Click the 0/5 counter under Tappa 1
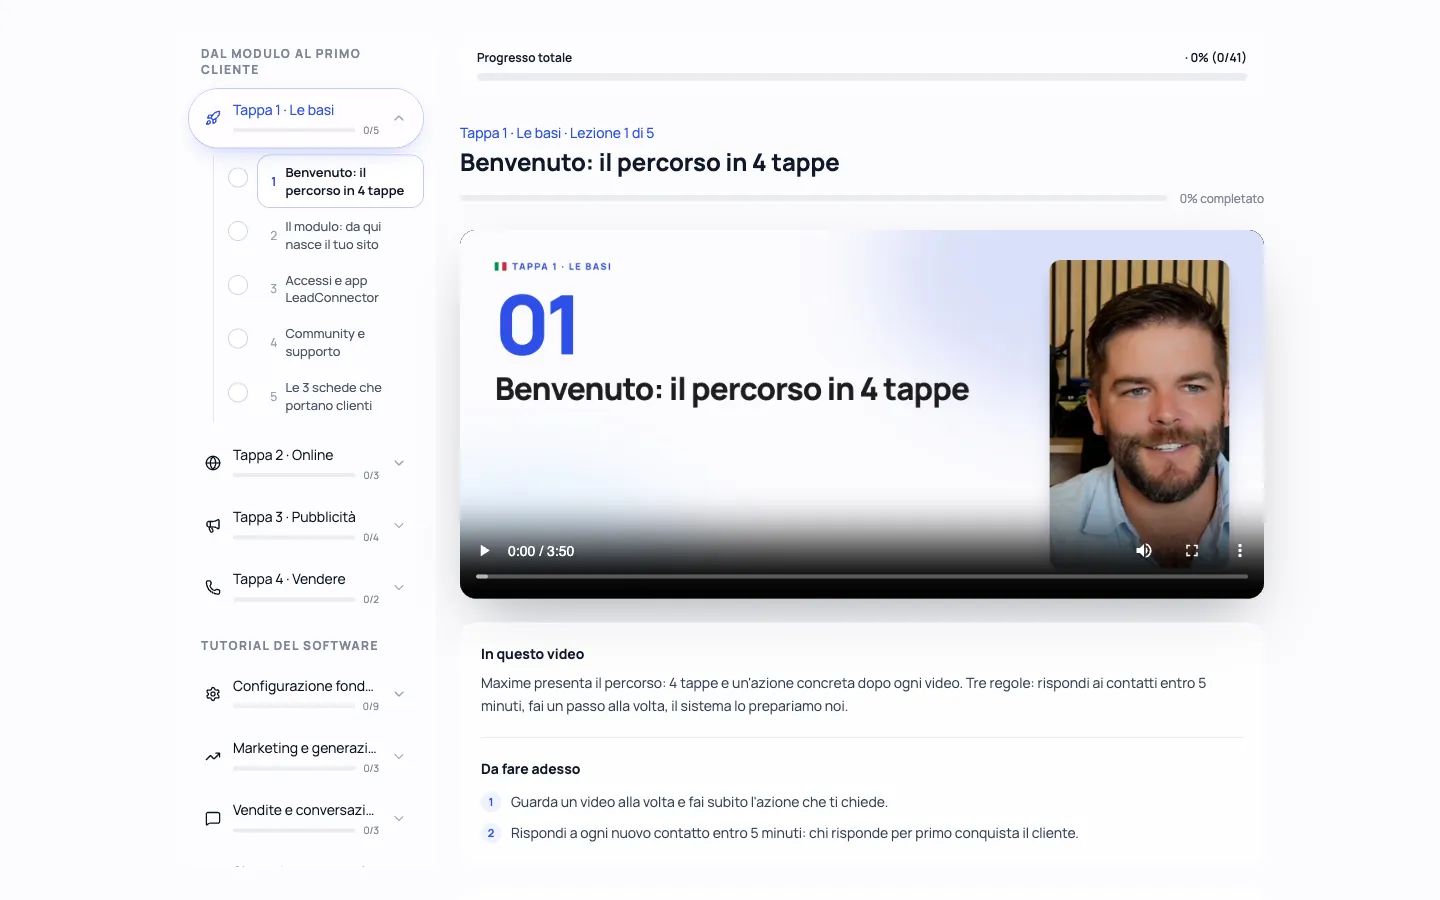1440x900 pixels. pyautogui.click(x=371, y=131)
